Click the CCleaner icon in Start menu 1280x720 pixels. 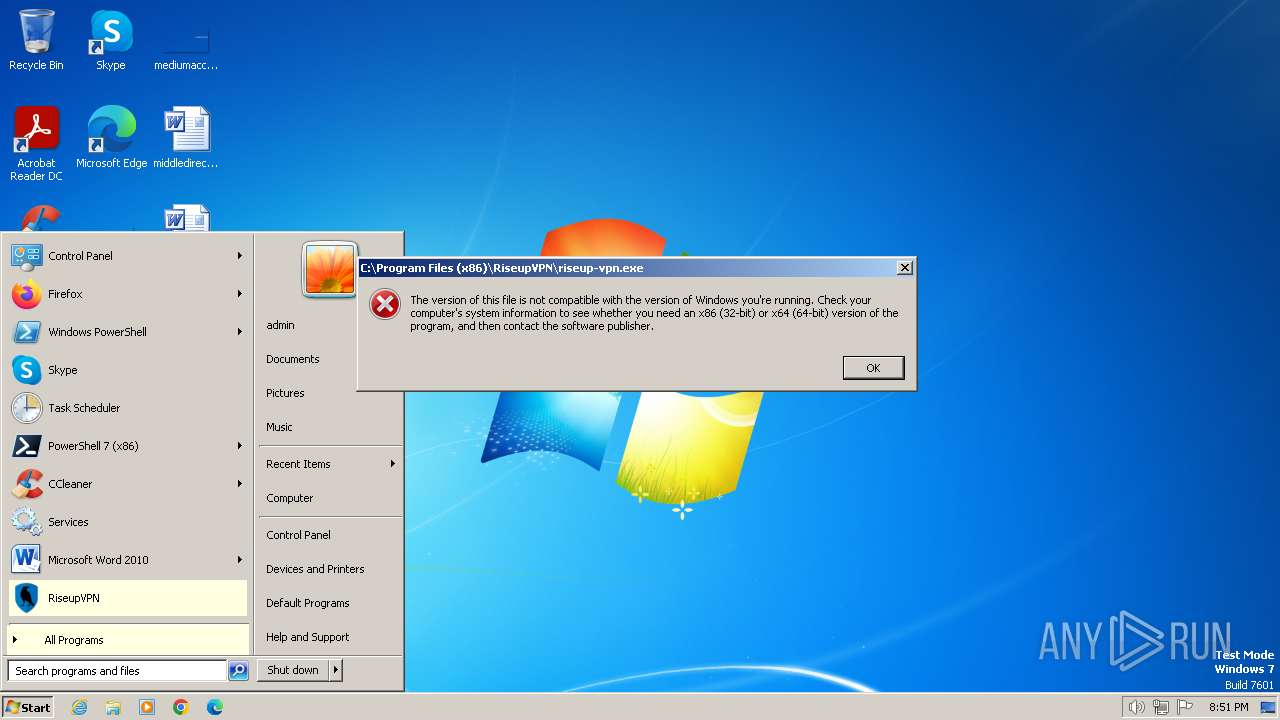coord(26,484)
